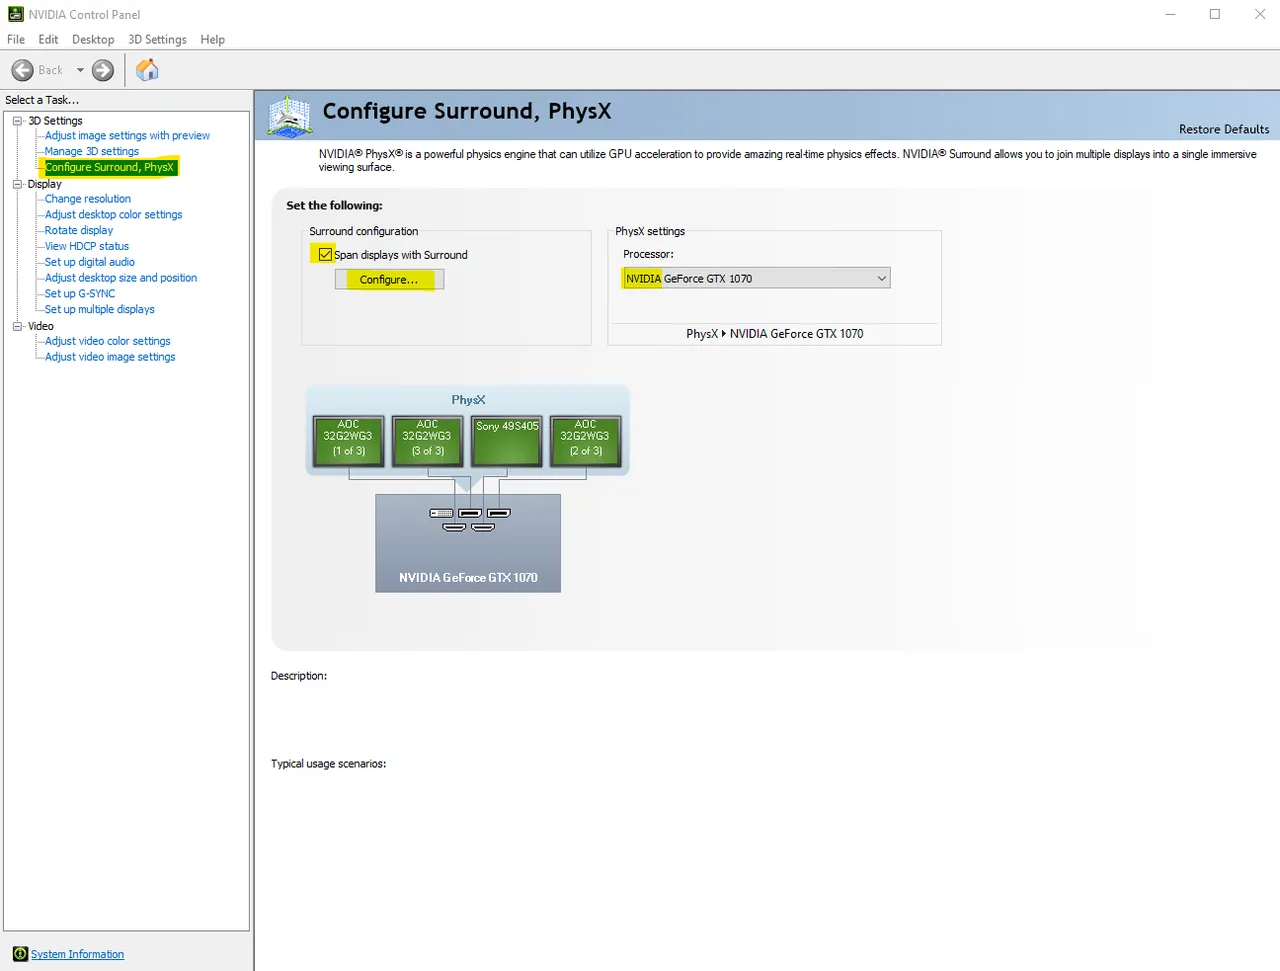Select AOC 32G2WG3 (3 of 3) display

(427, 441)
